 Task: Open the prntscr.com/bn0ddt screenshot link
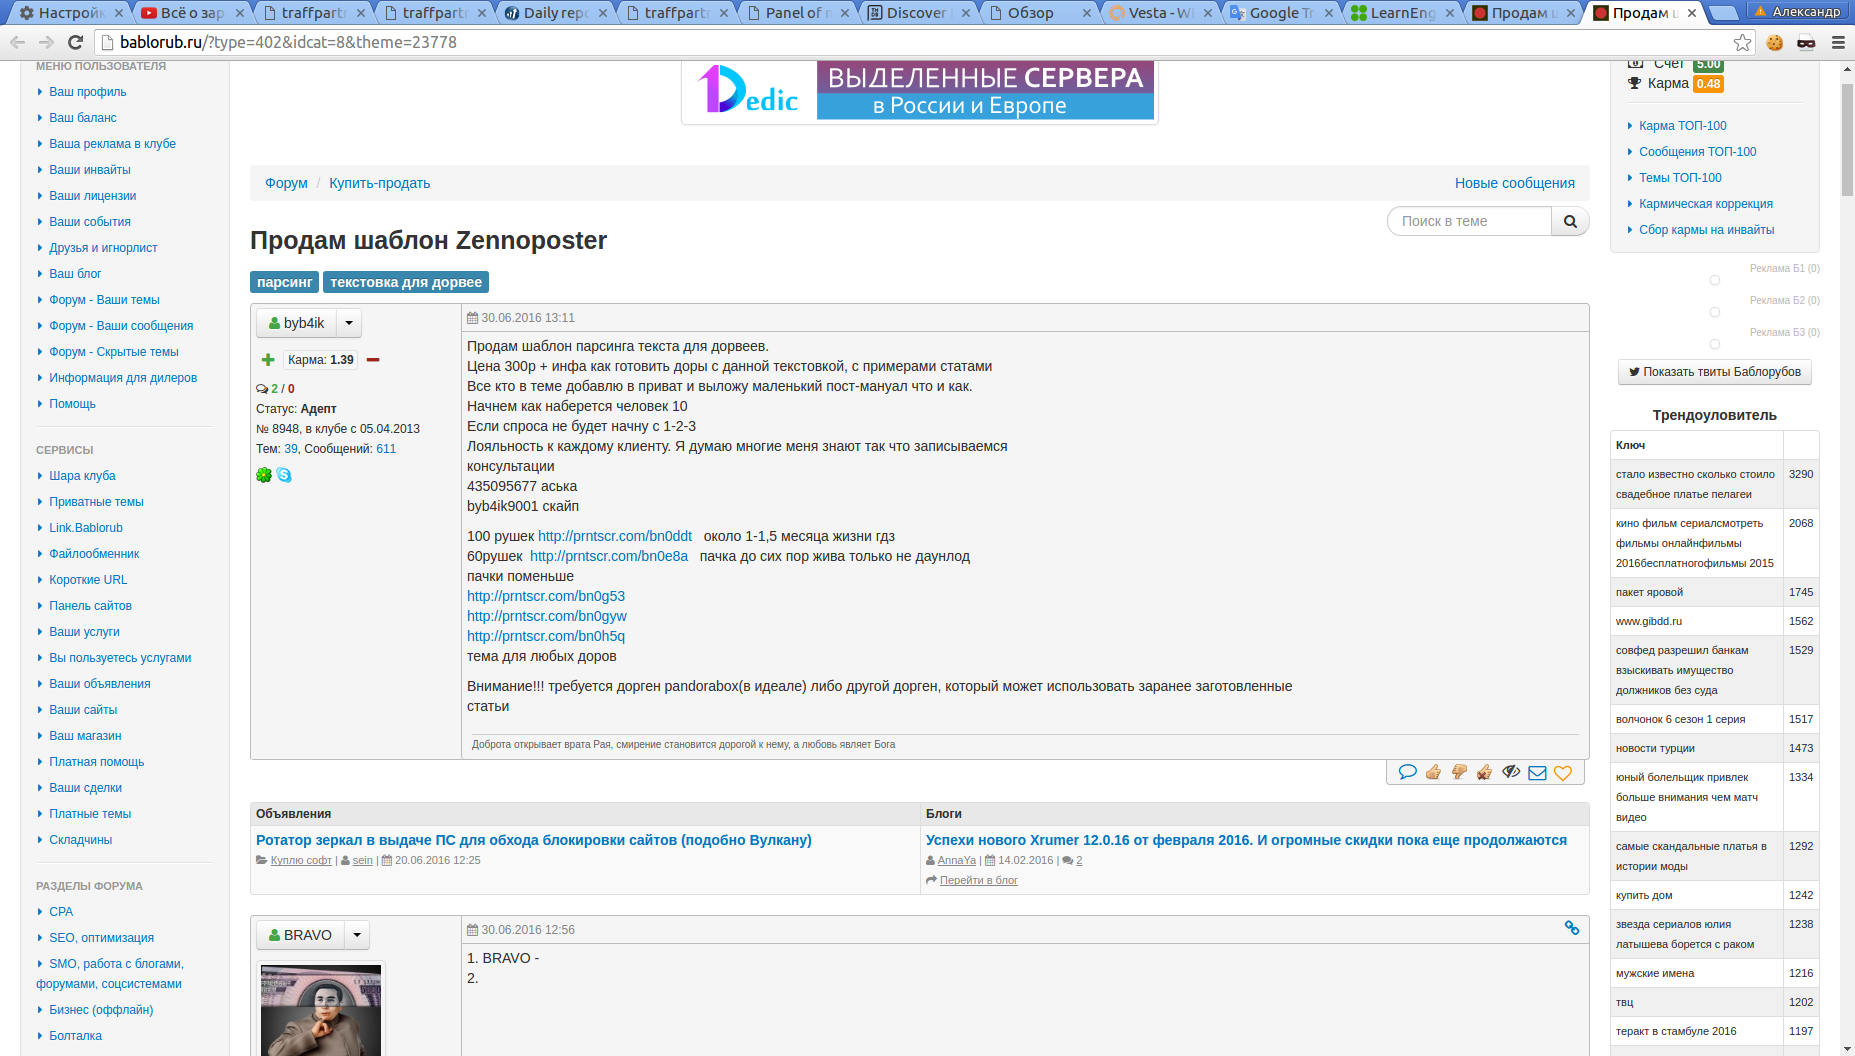coord(615,536)
